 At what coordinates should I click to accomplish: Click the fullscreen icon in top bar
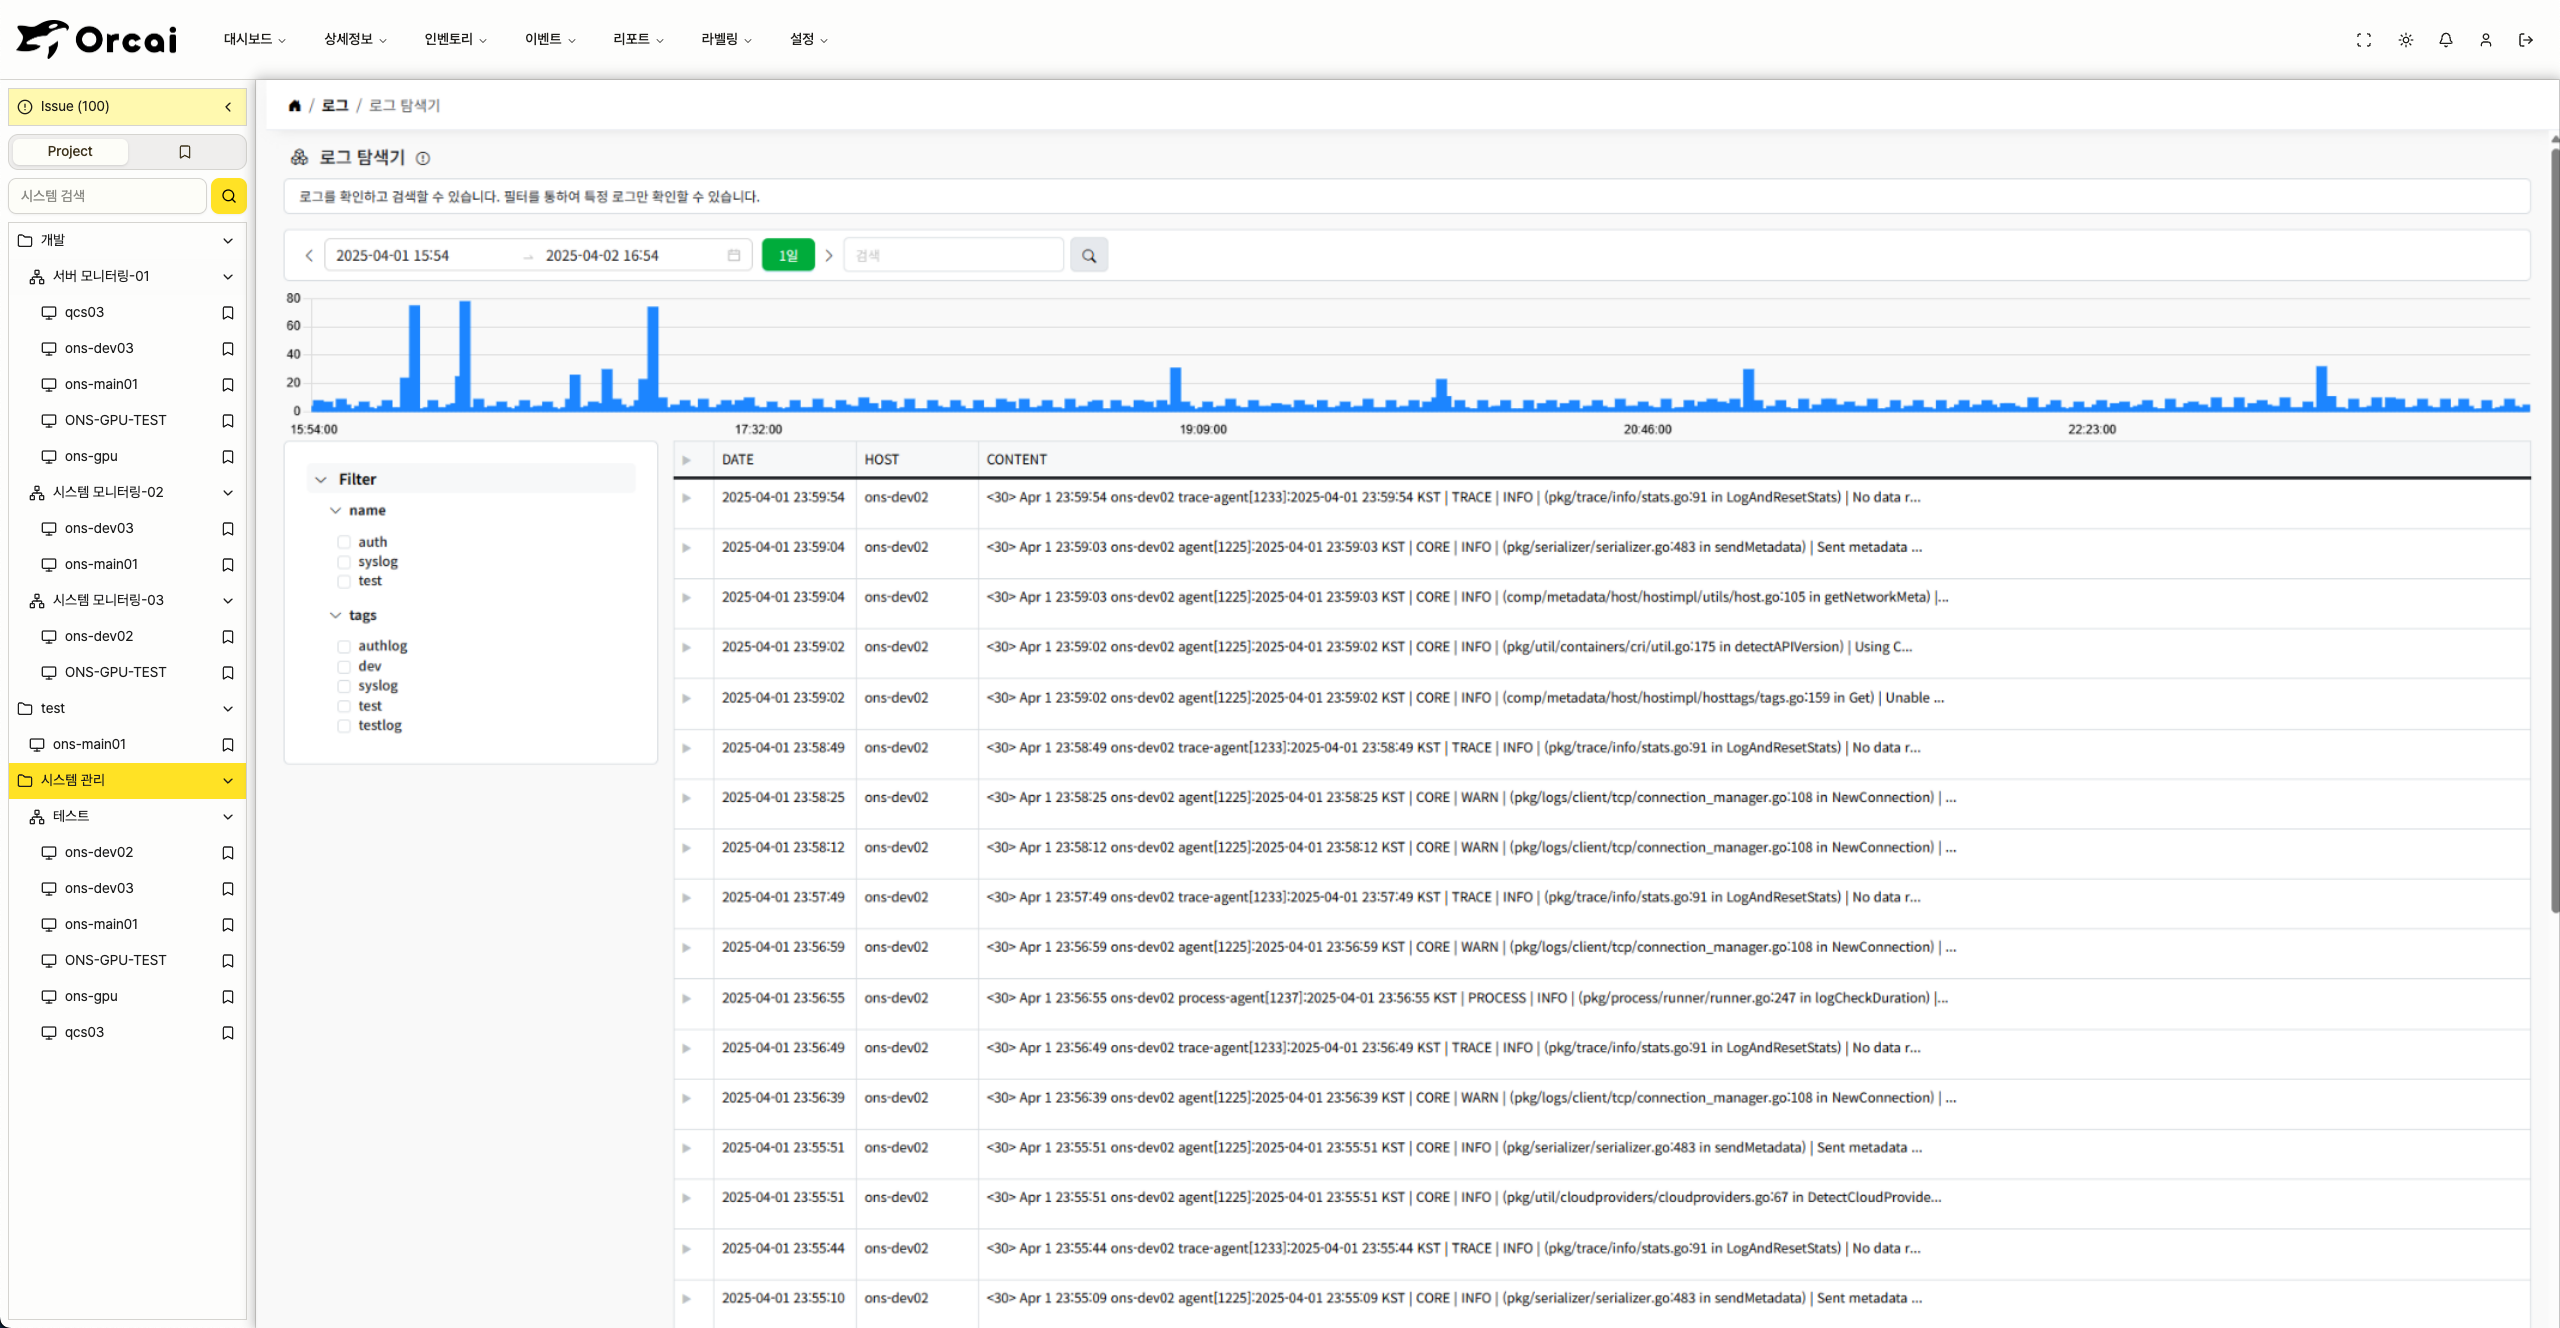2364,40
